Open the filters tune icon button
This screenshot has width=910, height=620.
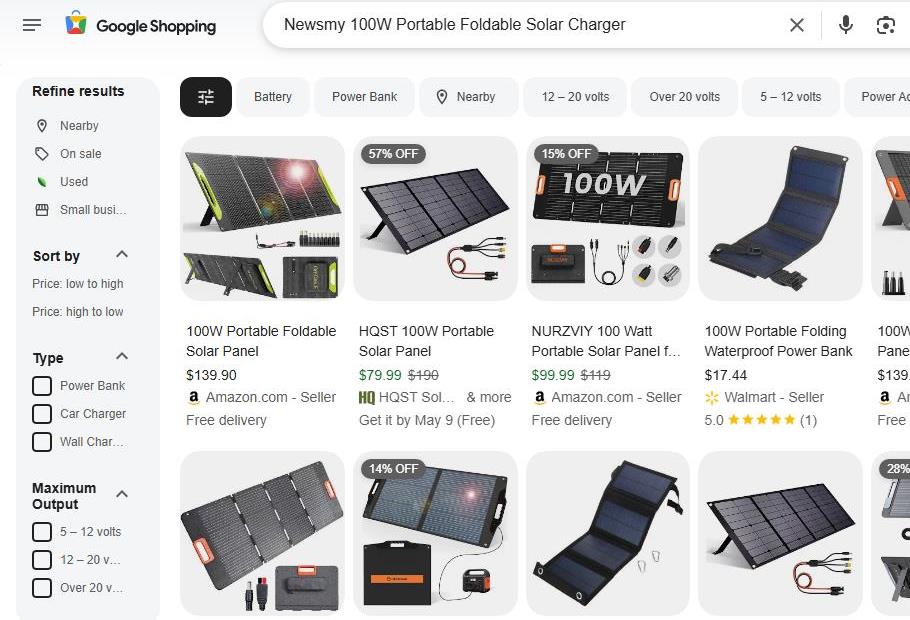(206, 97)
